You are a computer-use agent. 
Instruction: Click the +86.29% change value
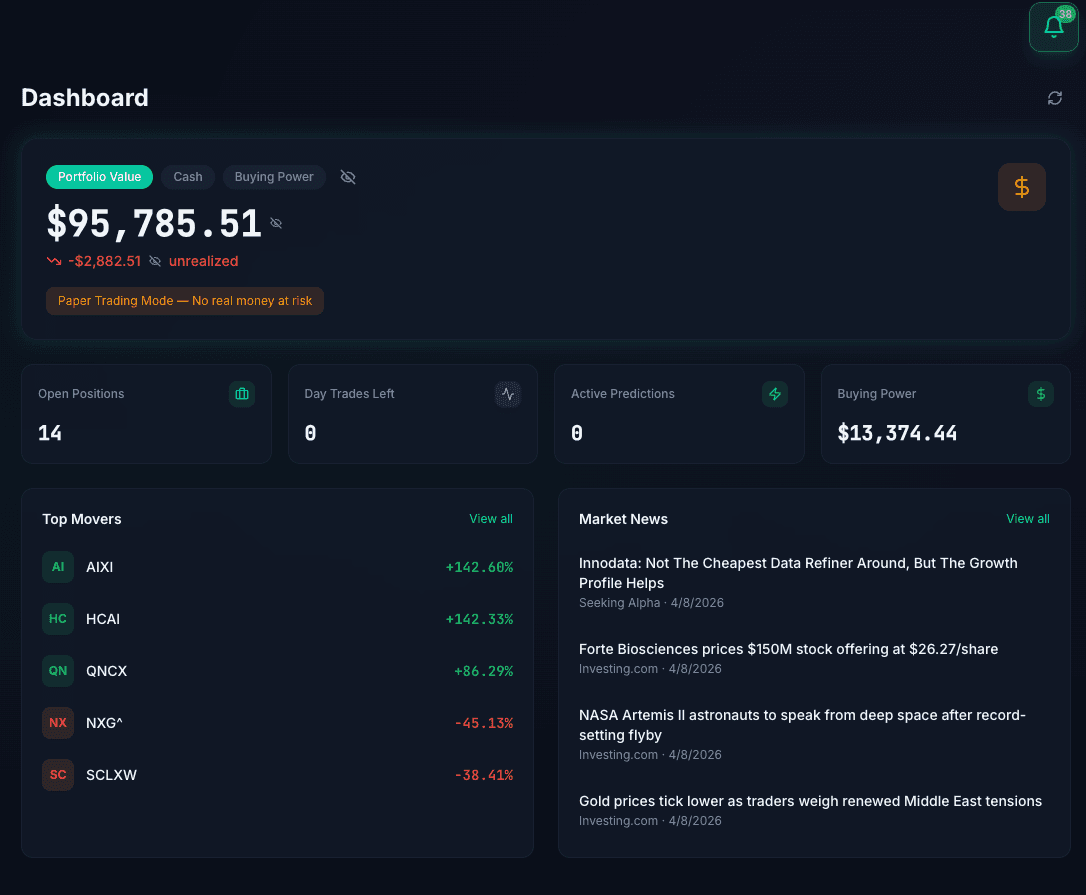pos(483,671)
